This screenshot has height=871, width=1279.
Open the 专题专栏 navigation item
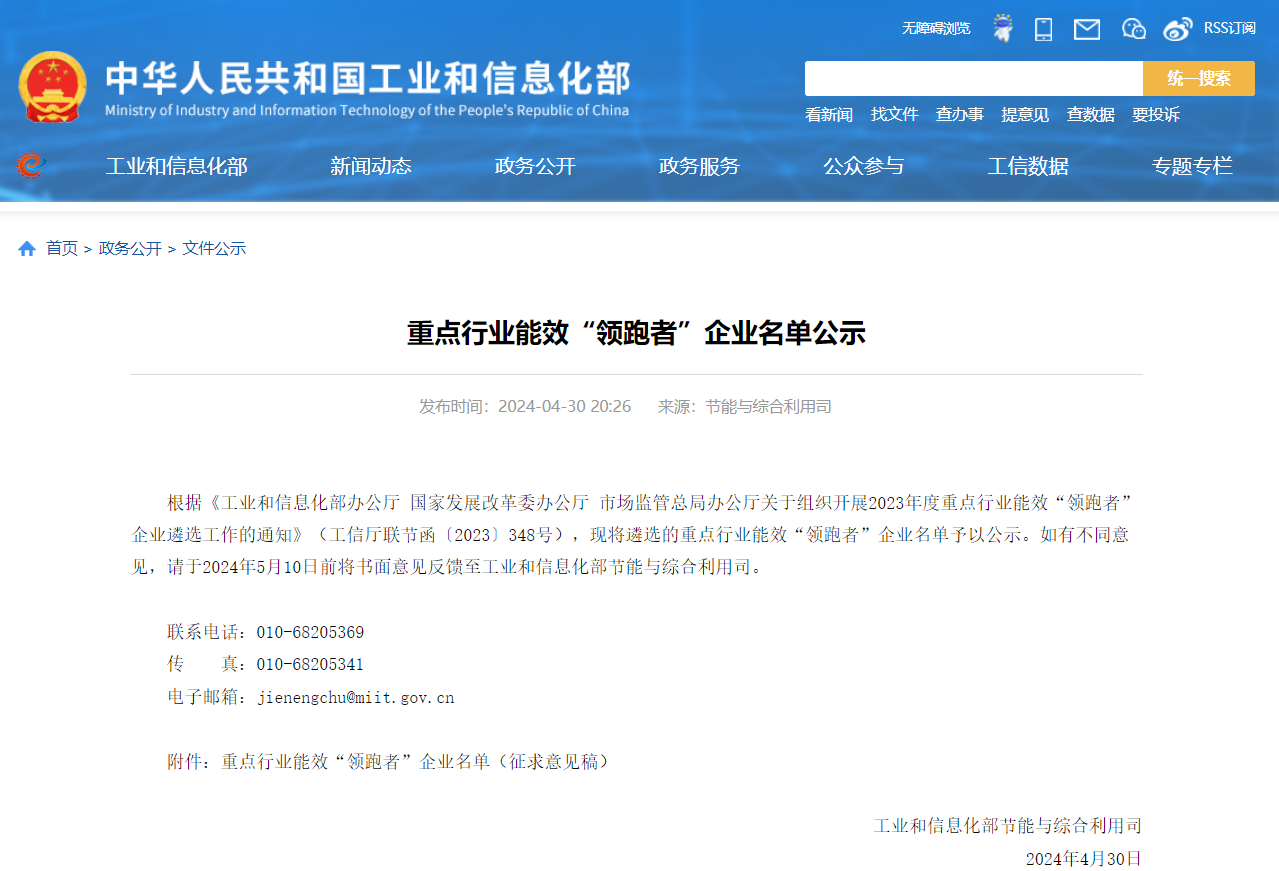pos(1192,166)
